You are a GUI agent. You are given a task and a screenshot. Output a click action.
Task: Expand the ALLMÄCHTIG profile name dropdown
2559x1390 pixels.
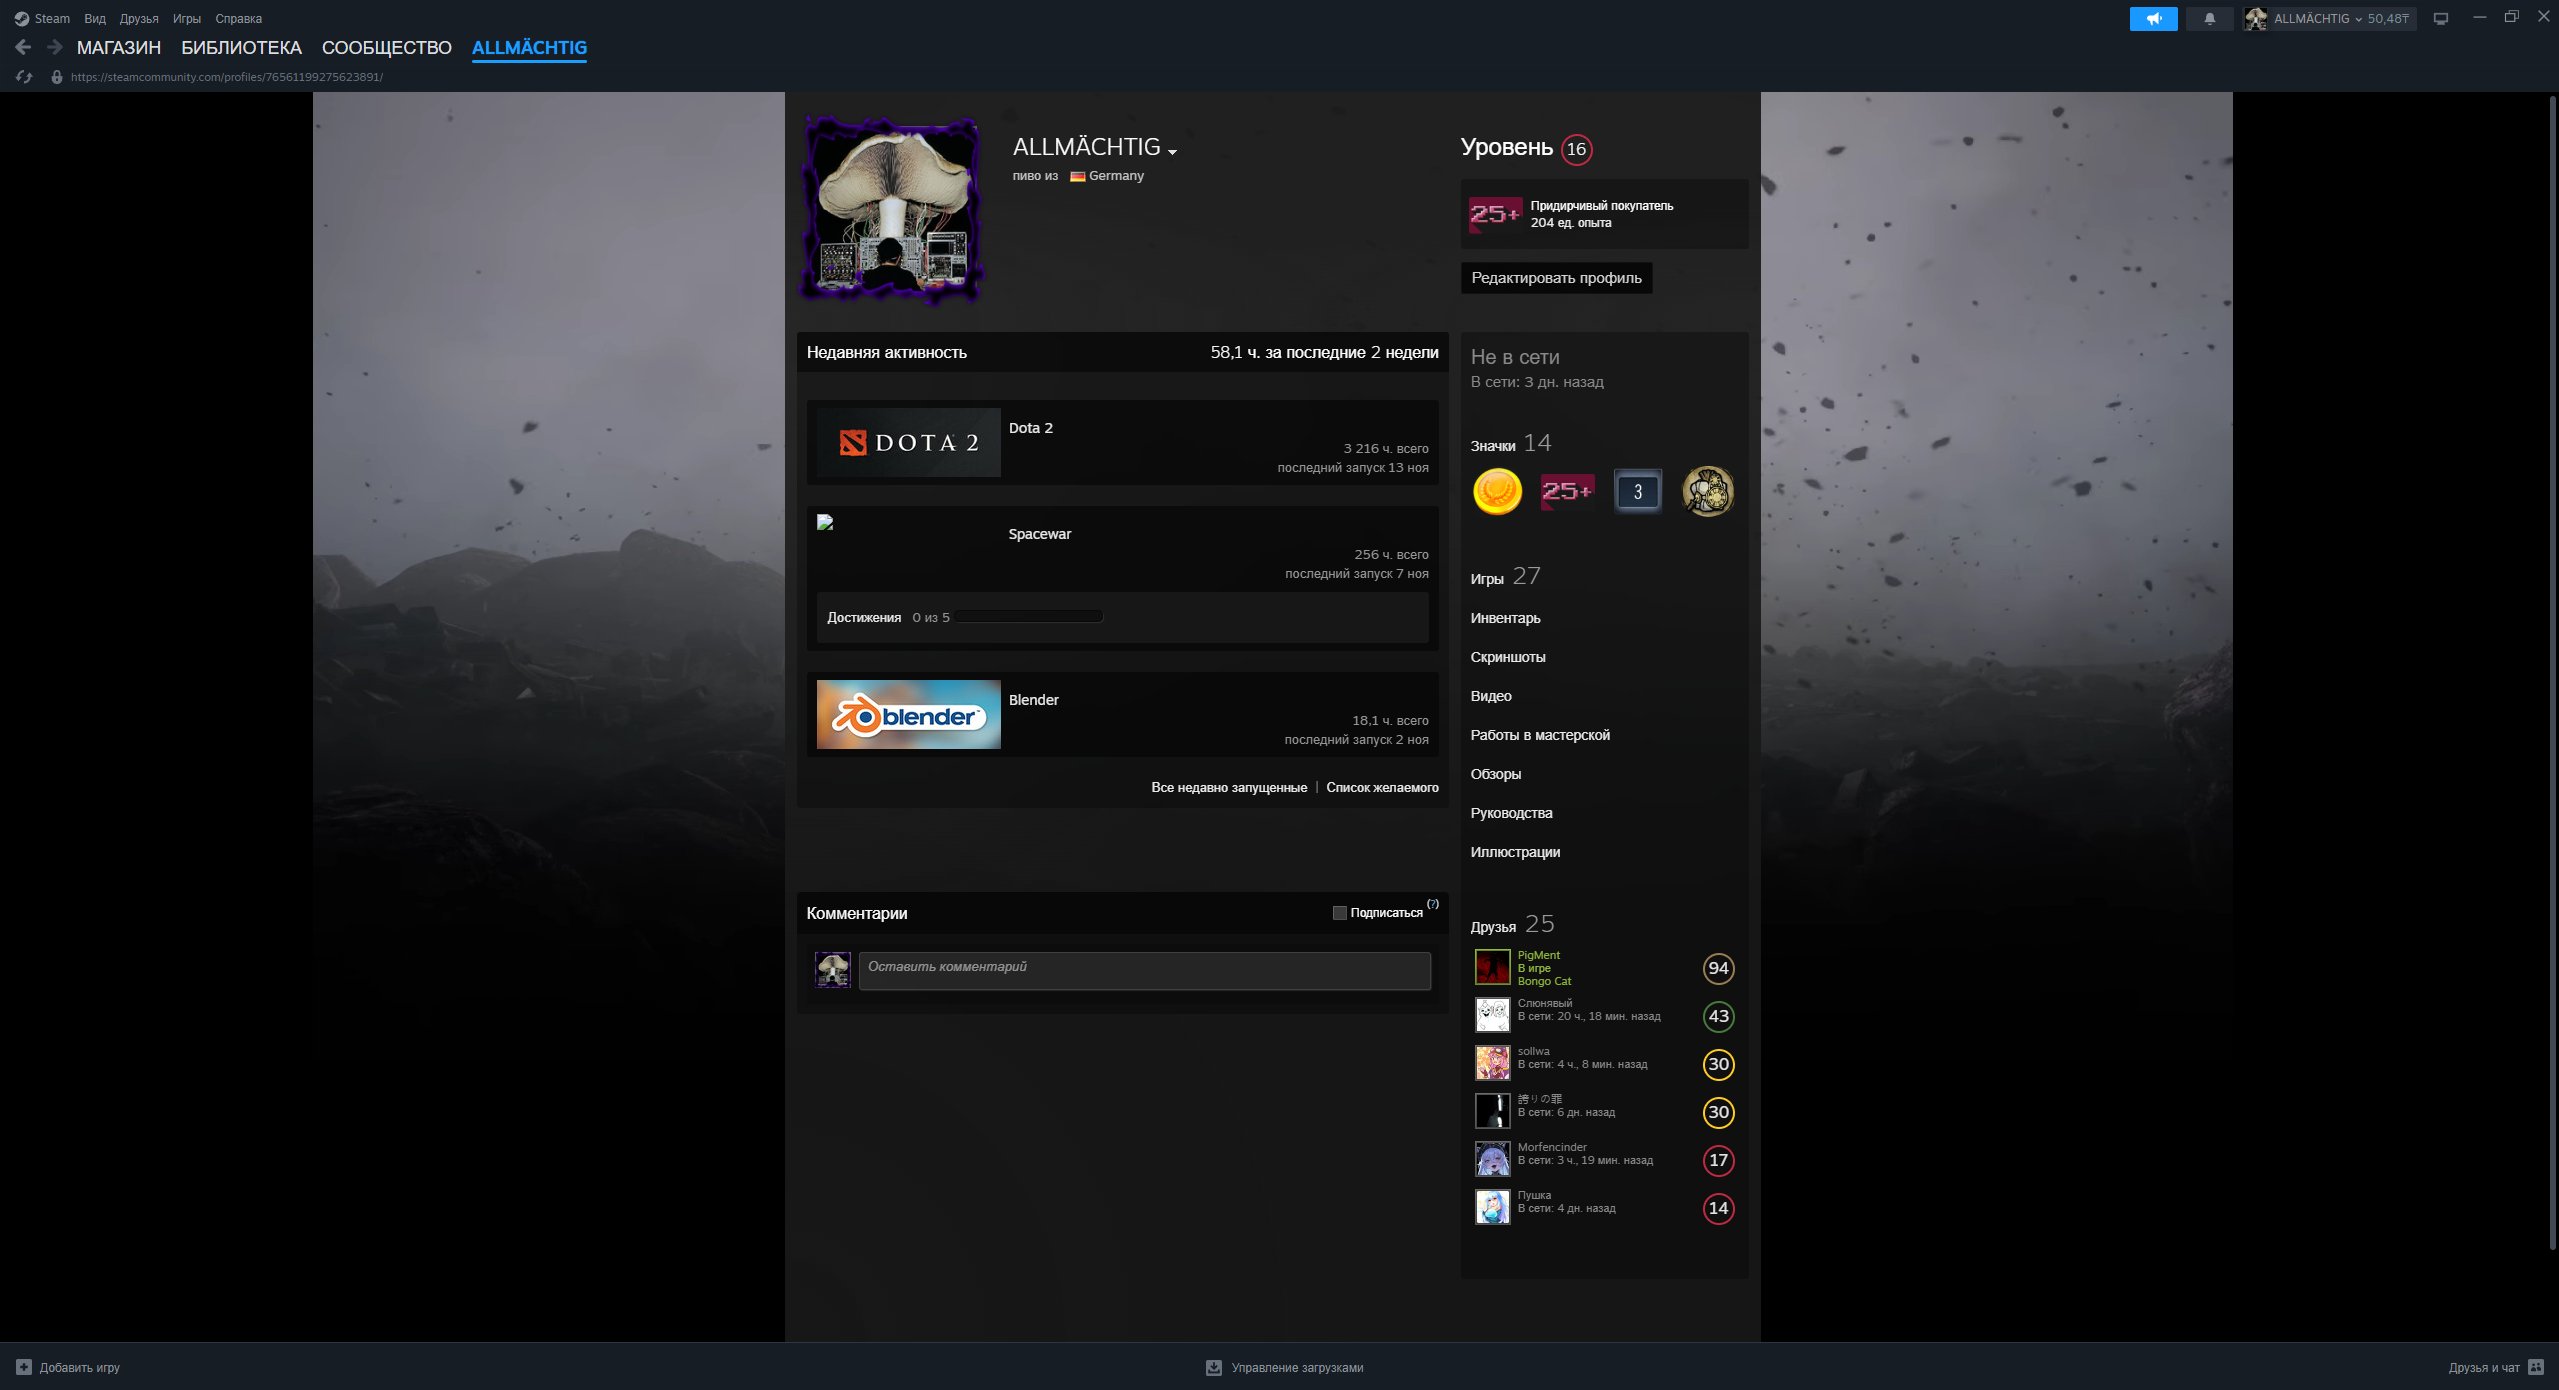point(1172,151)
